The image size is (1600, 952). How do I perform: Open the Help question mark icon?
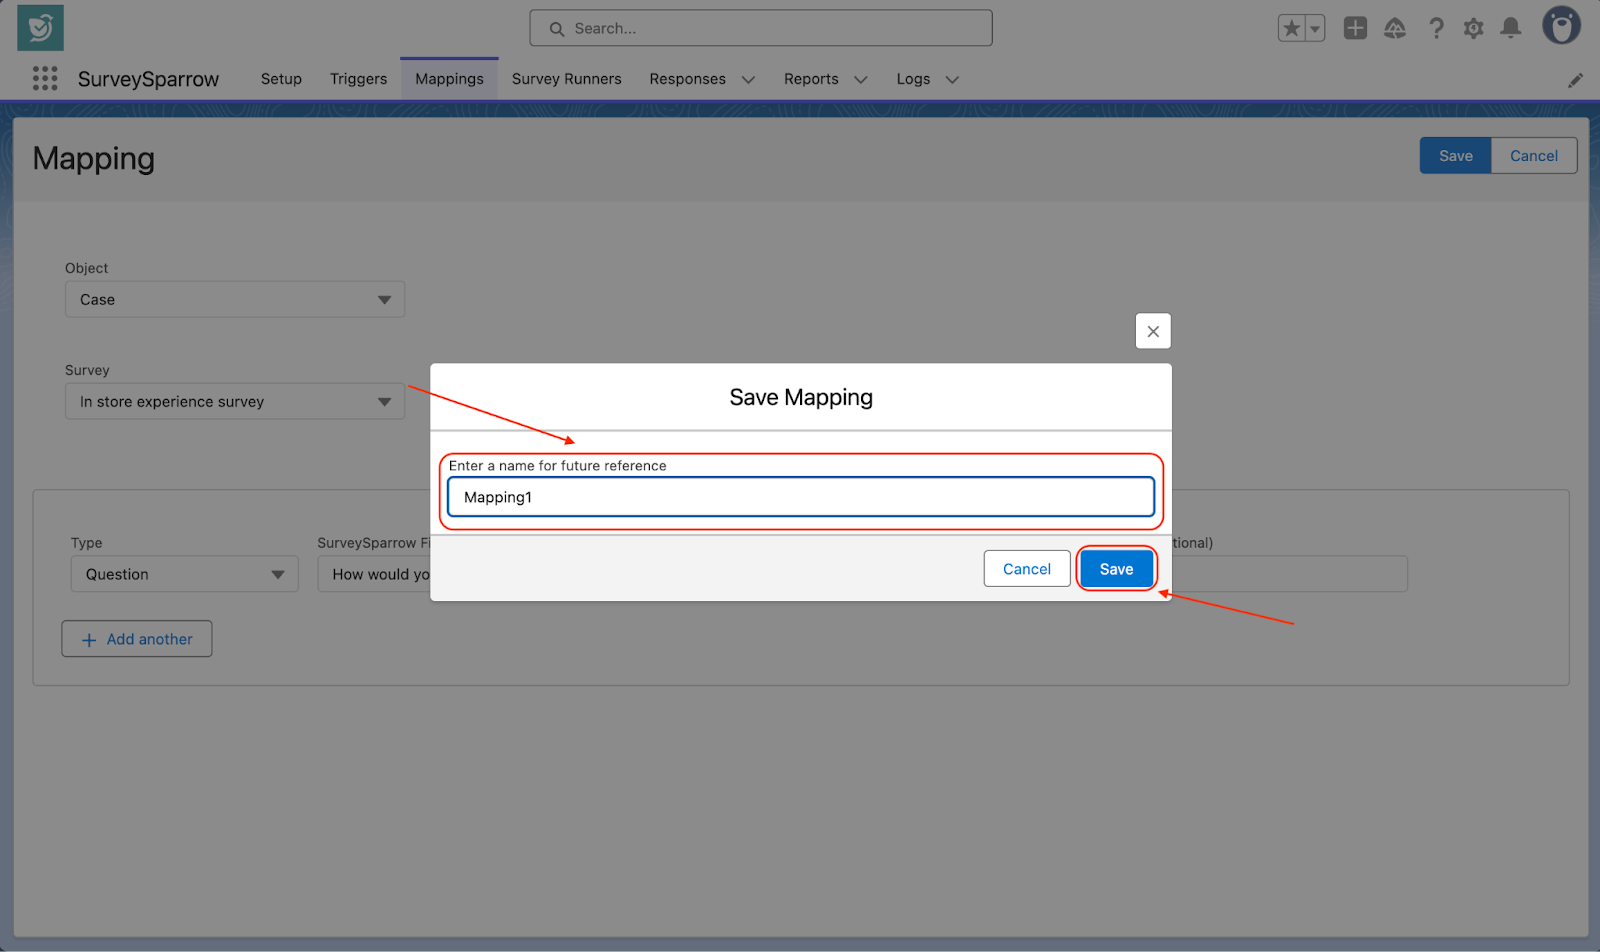(x=1436, y=29)
